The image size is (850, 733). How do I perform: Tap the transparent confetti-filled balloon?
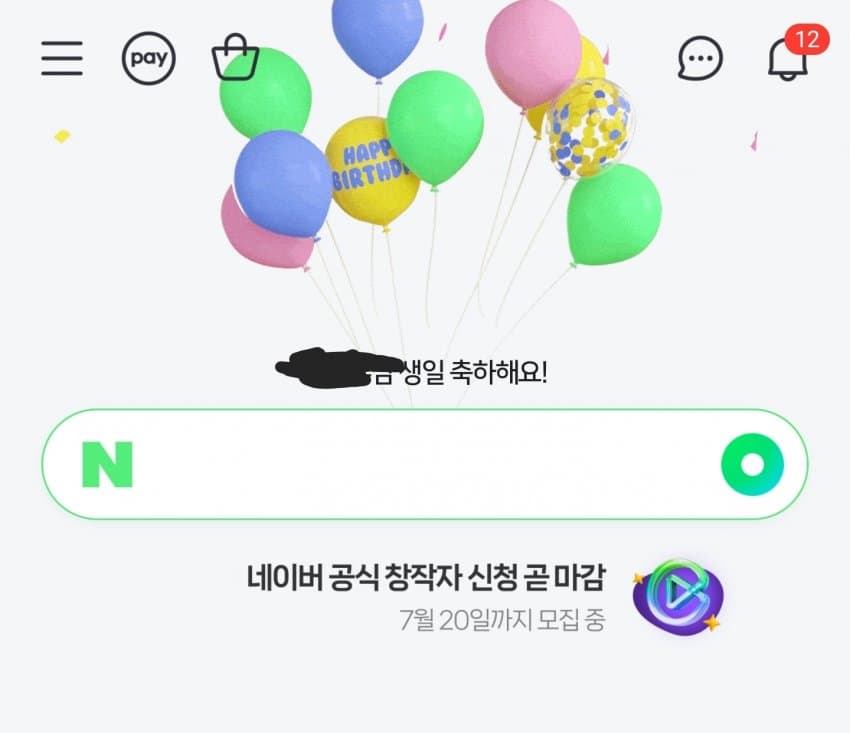[x=590, y=128]
